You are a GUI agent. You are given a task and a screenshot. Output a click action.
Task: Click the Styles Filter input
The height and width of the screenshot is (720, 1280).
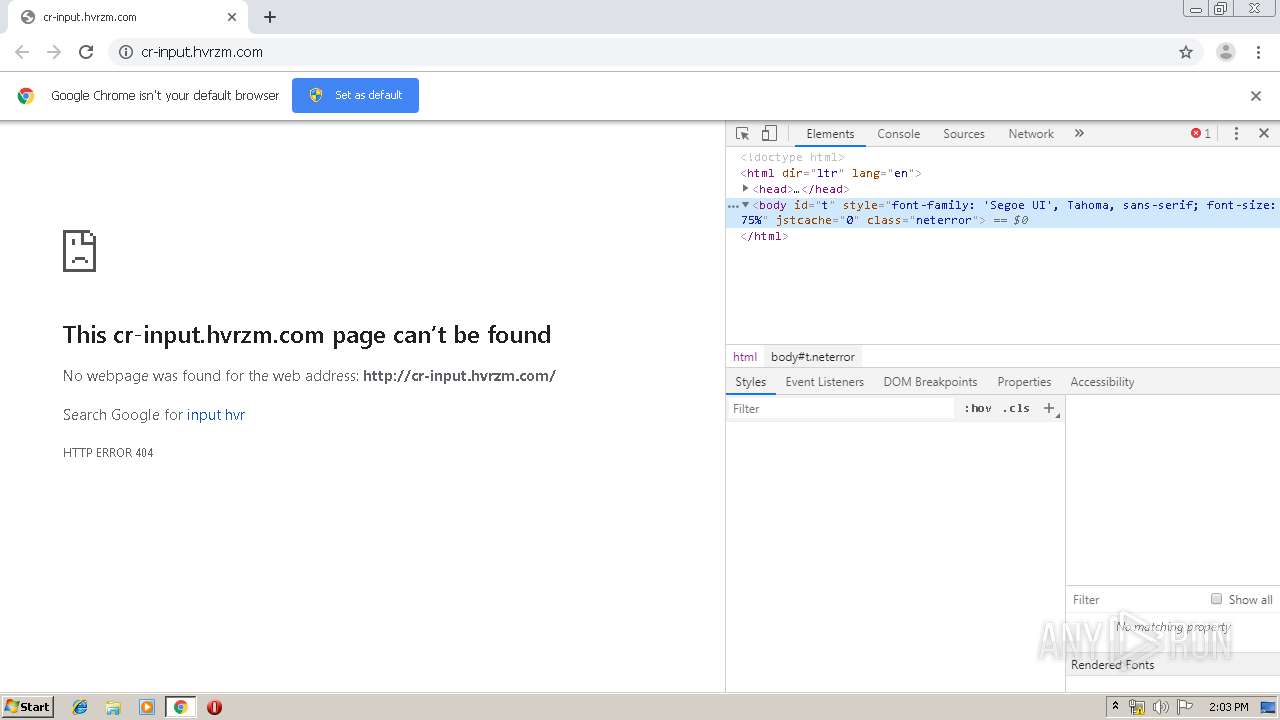[840, 408]
